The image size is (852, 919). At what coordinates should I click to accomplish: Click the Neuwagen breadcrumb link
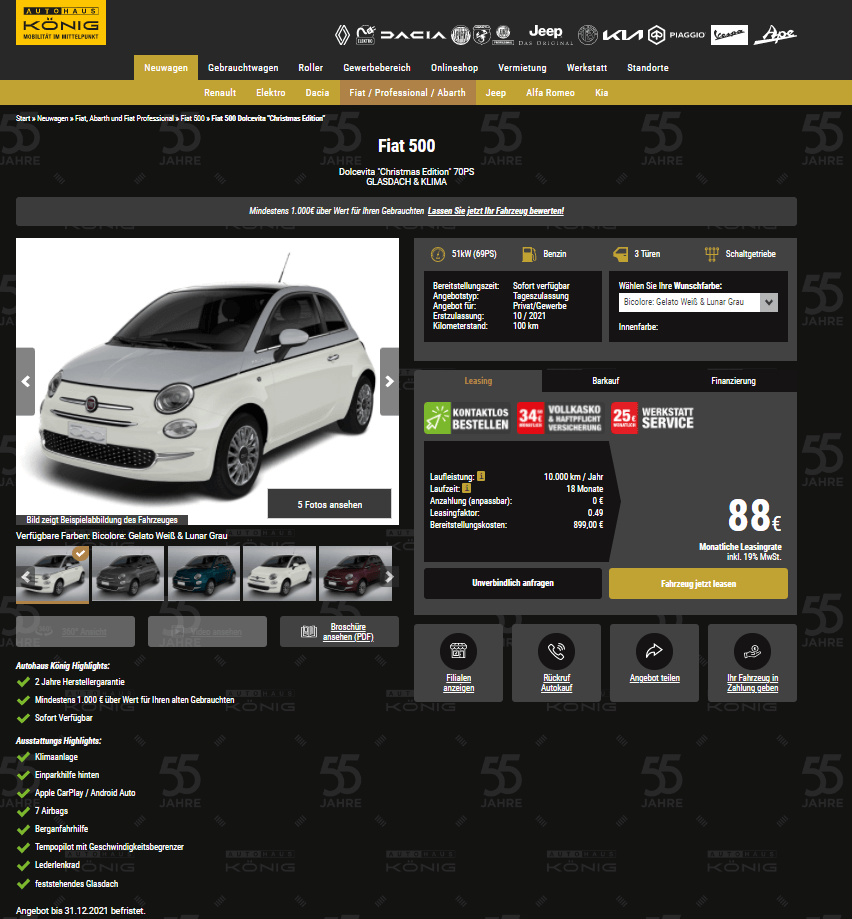pyautogui.click(x=53, y=118)
